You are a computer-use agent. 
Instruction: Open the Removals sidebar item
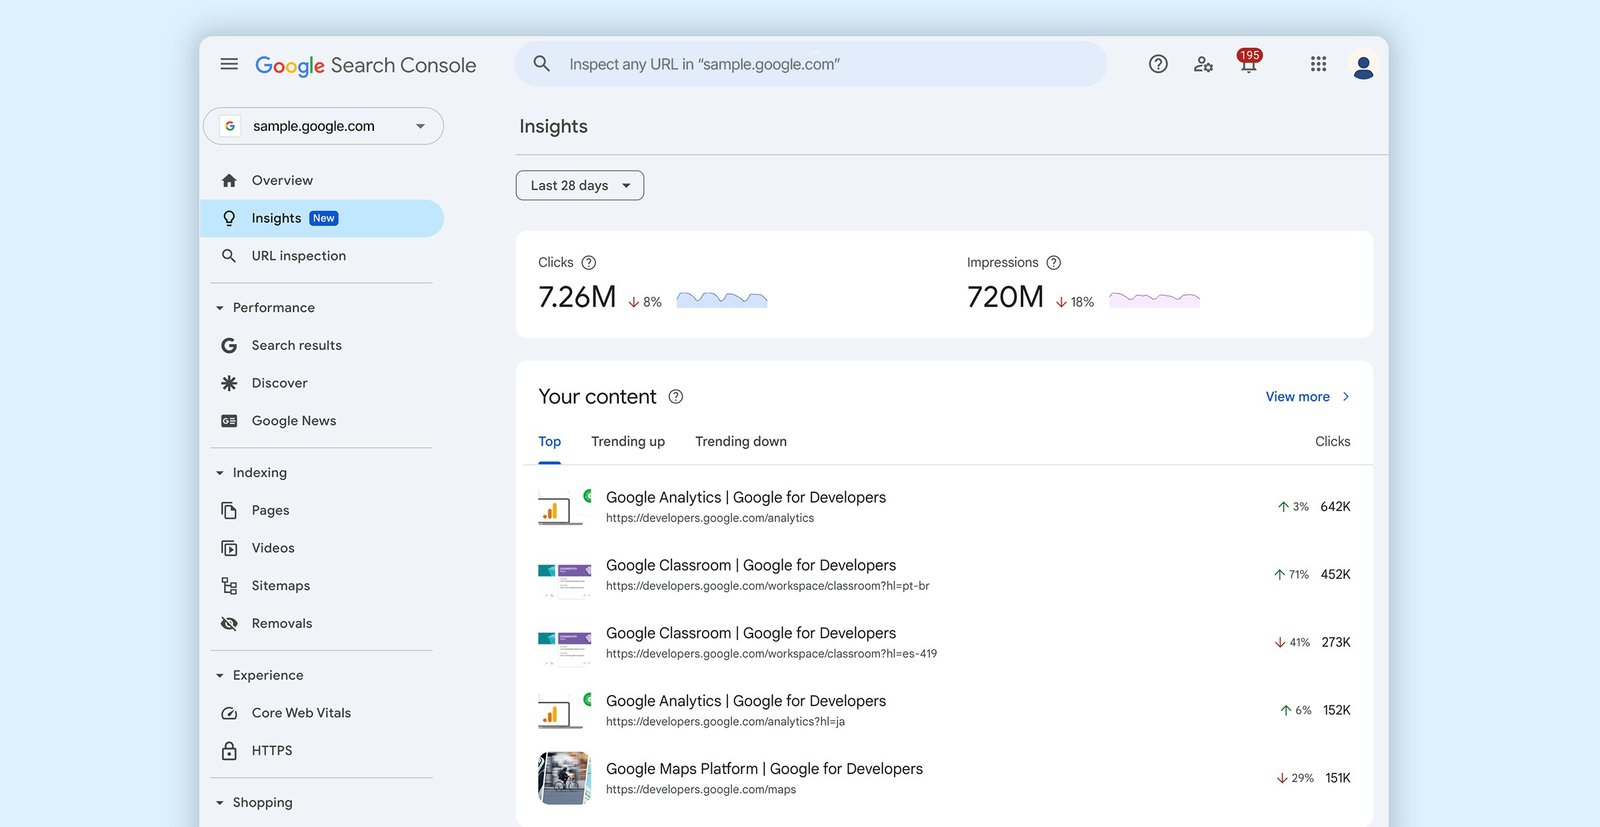coord(322,624)
